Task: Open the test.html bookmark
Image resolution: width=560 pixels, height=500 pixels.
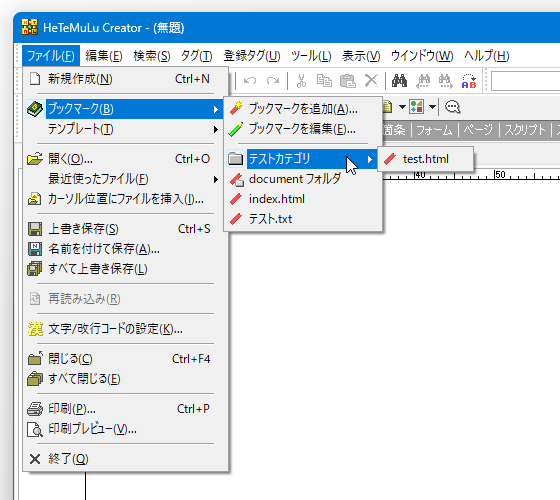Action: [426, 159]
